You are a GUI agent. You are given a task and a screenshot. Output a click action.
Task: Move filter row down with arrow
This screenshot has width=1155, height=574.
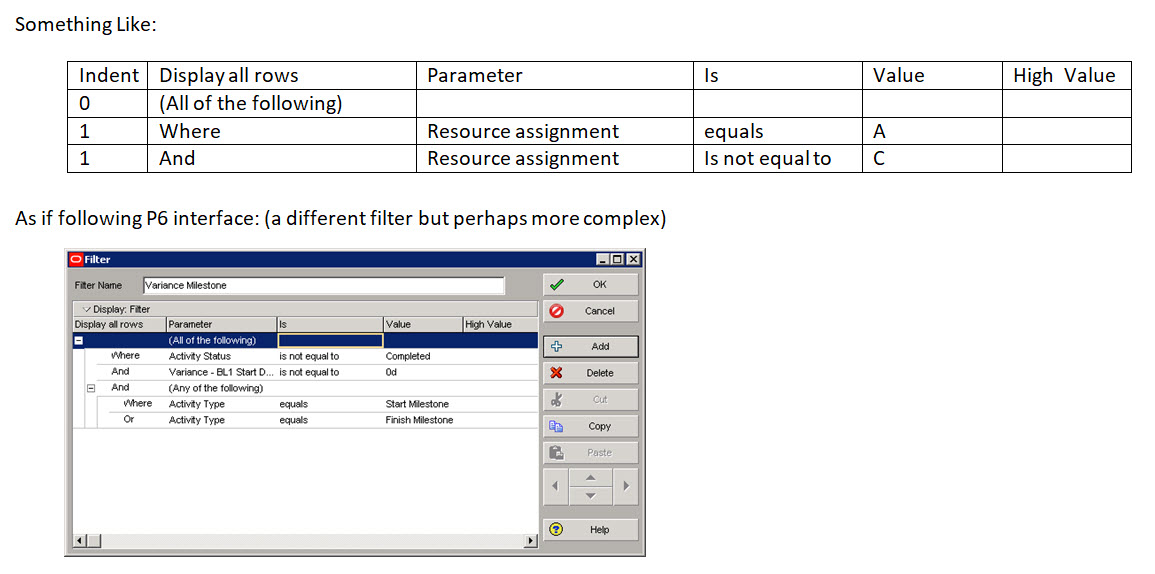pos(591,495)
